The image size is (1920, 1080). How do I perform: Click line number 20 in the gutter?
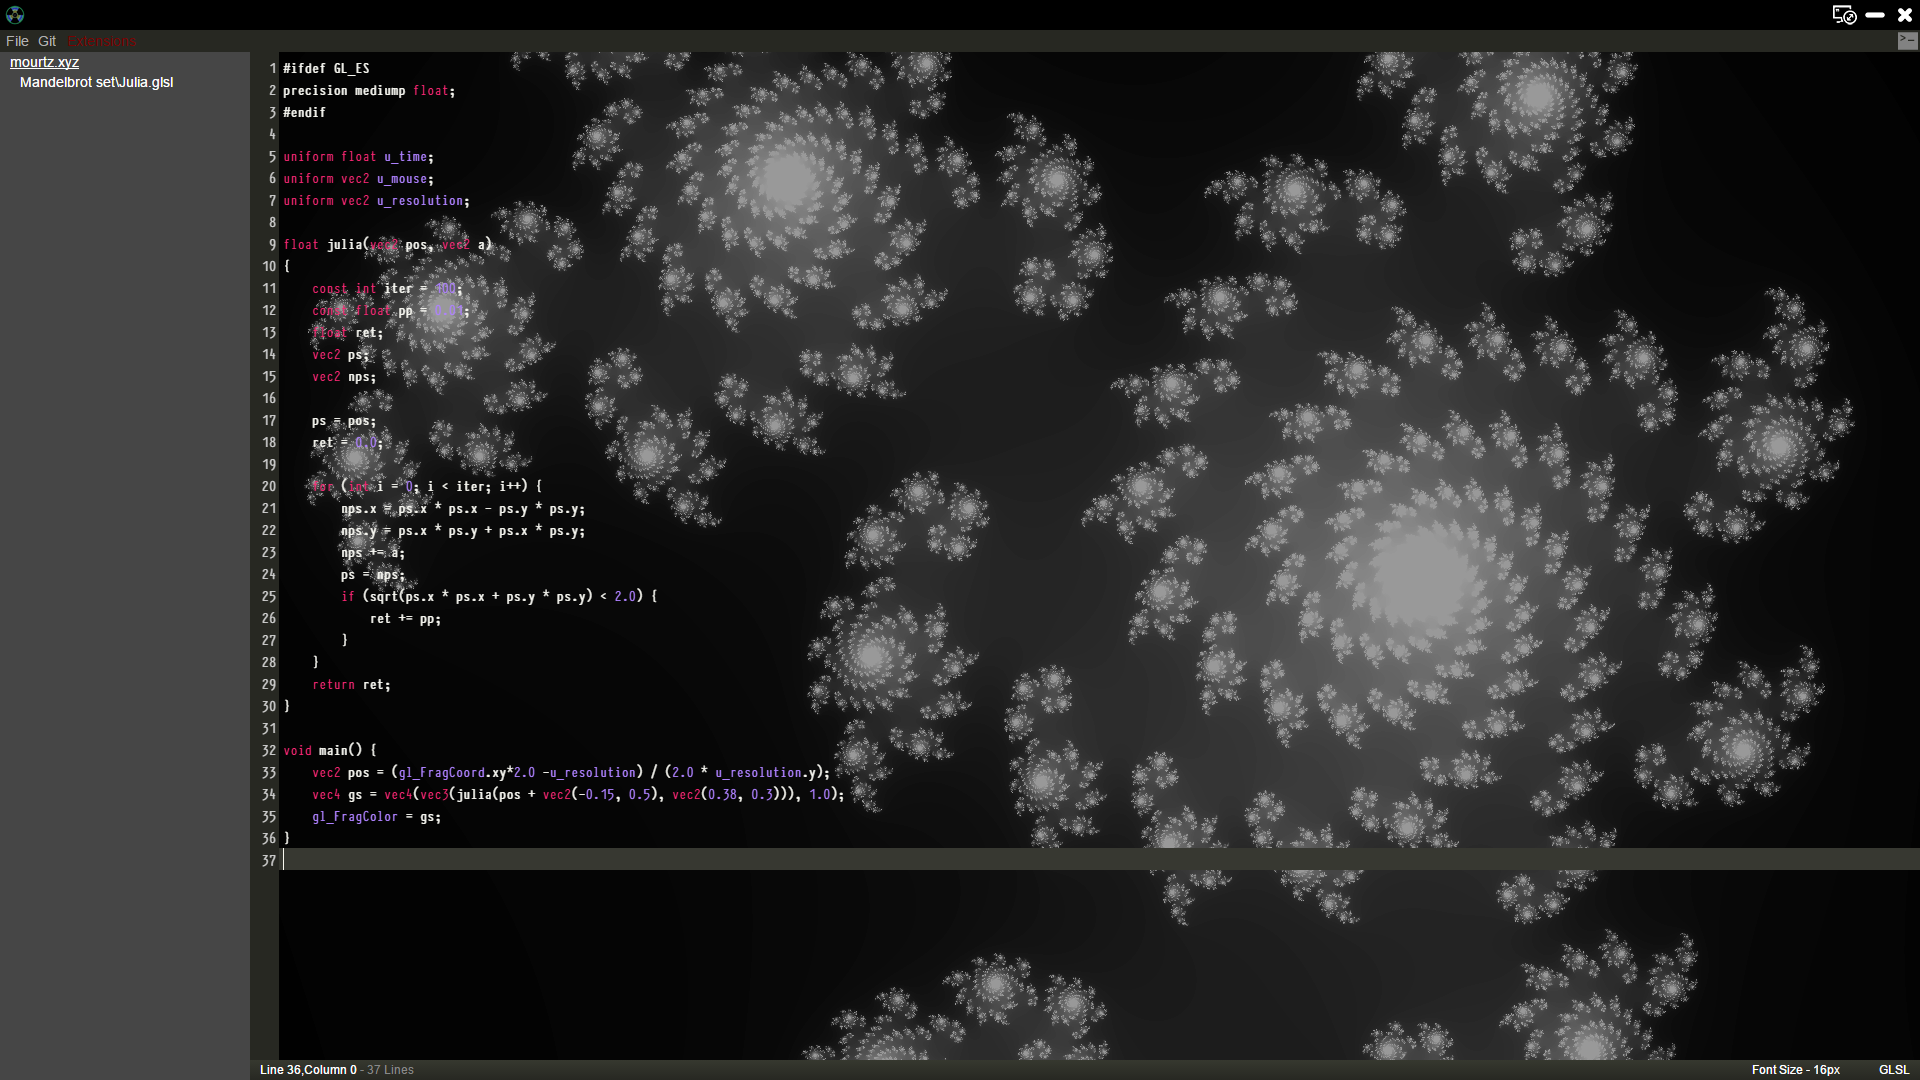(269, 487)
